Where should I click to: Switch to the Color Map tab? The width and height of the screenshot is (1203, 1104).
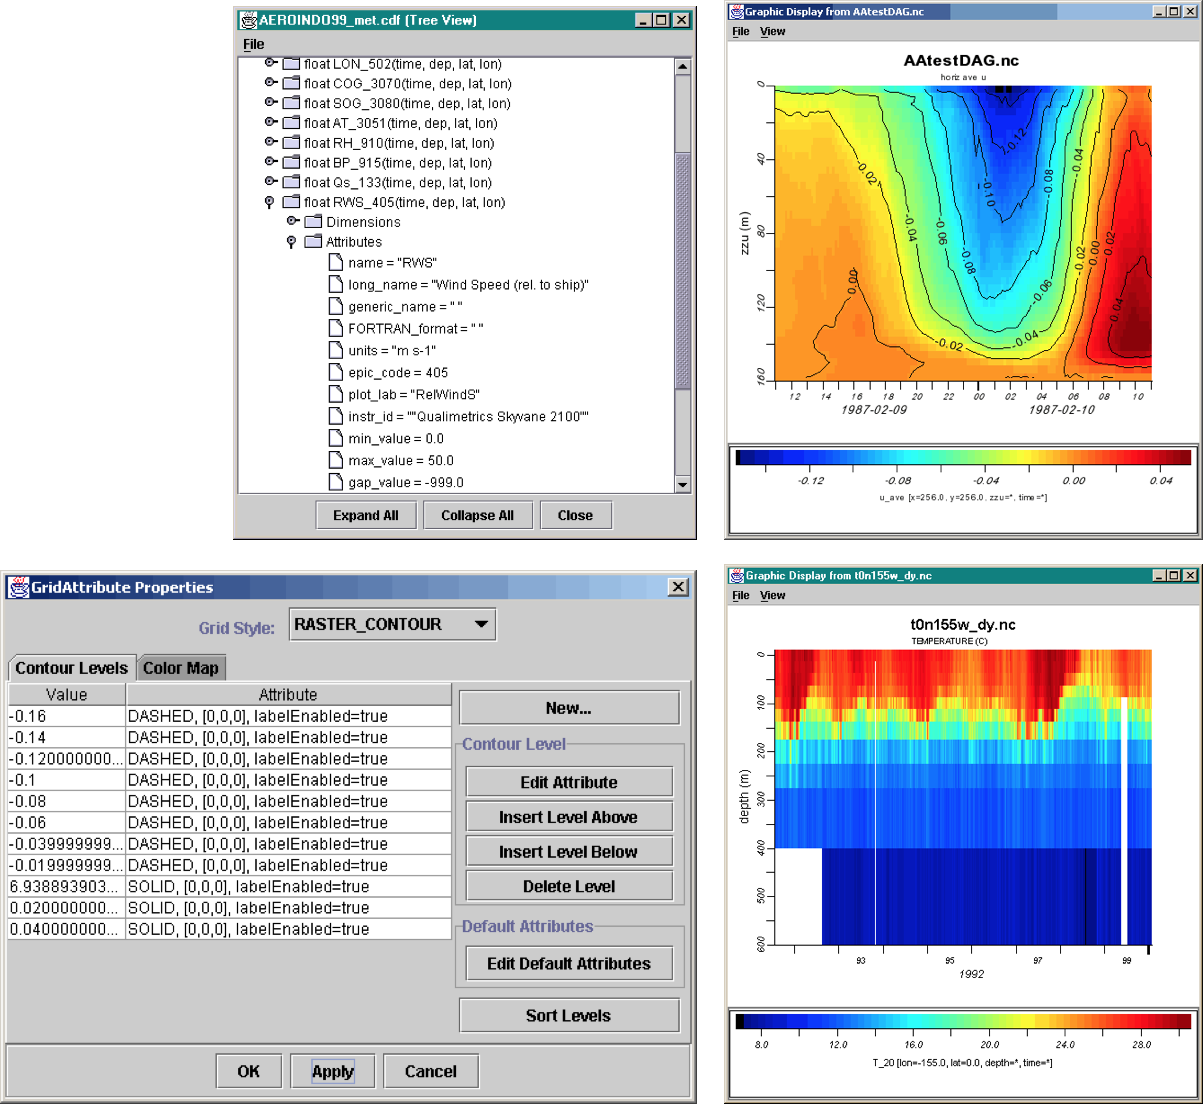181,668
